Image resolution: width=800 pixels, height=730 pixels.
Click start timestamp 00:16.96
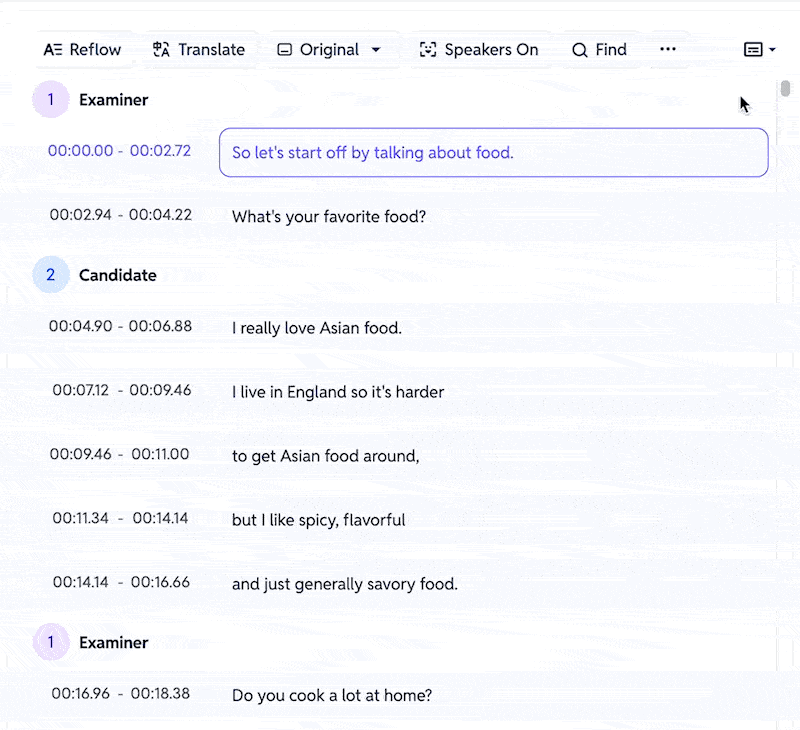[x=81, y=694]
